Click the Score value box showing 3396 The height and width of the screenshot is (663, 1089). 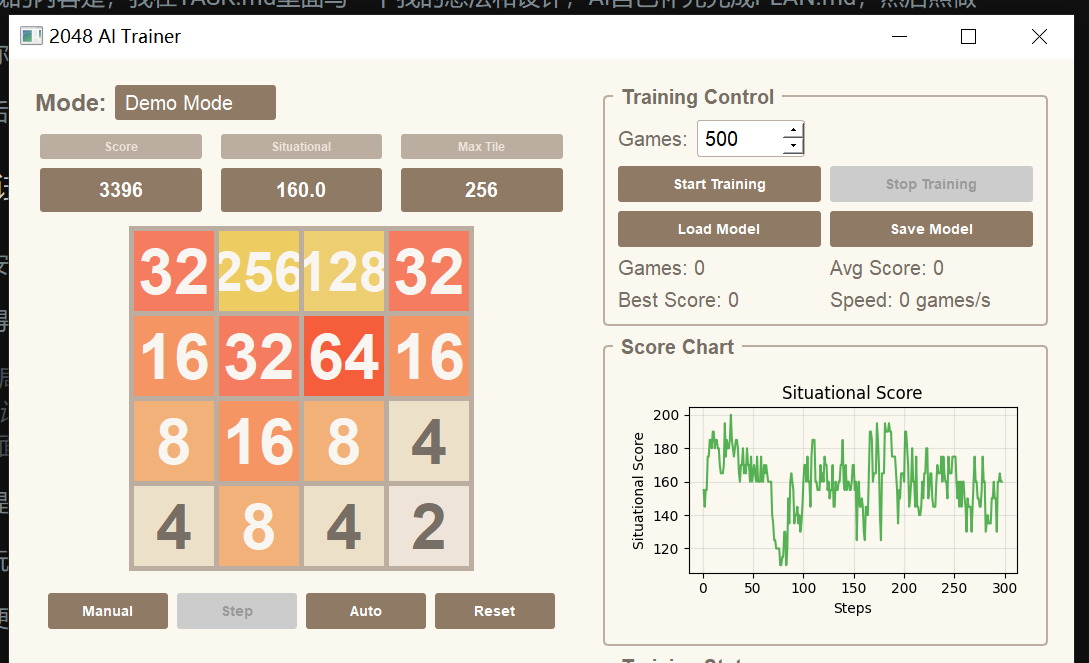121,190
